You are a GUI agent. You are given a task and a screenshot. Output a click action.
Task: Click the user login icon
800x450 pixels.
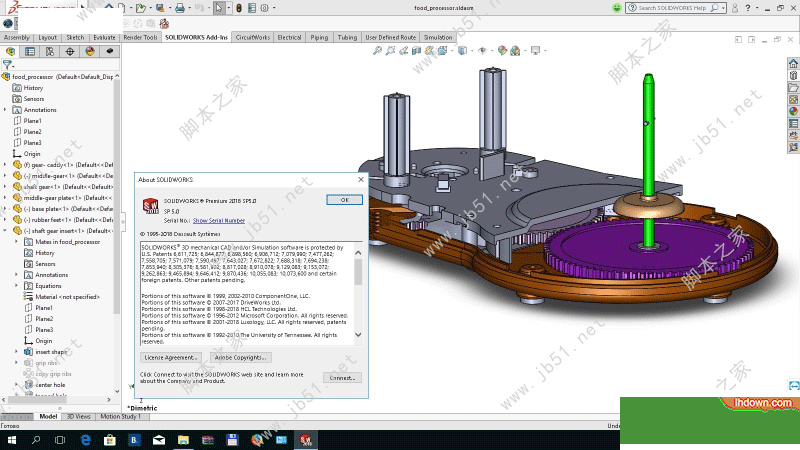(x=735, y=8)
